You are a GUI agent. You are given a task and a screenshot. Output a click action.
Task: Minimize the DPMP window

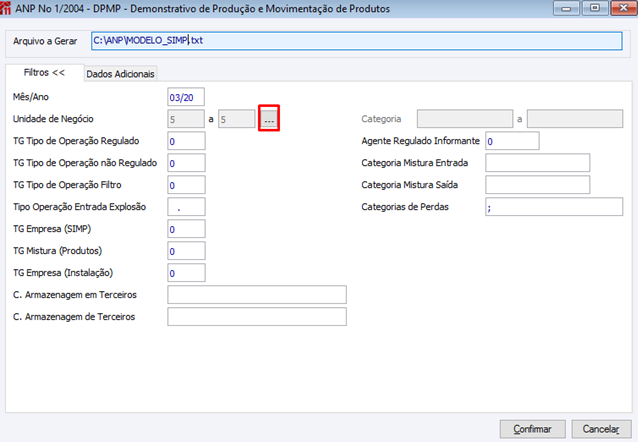pos(566,8)
